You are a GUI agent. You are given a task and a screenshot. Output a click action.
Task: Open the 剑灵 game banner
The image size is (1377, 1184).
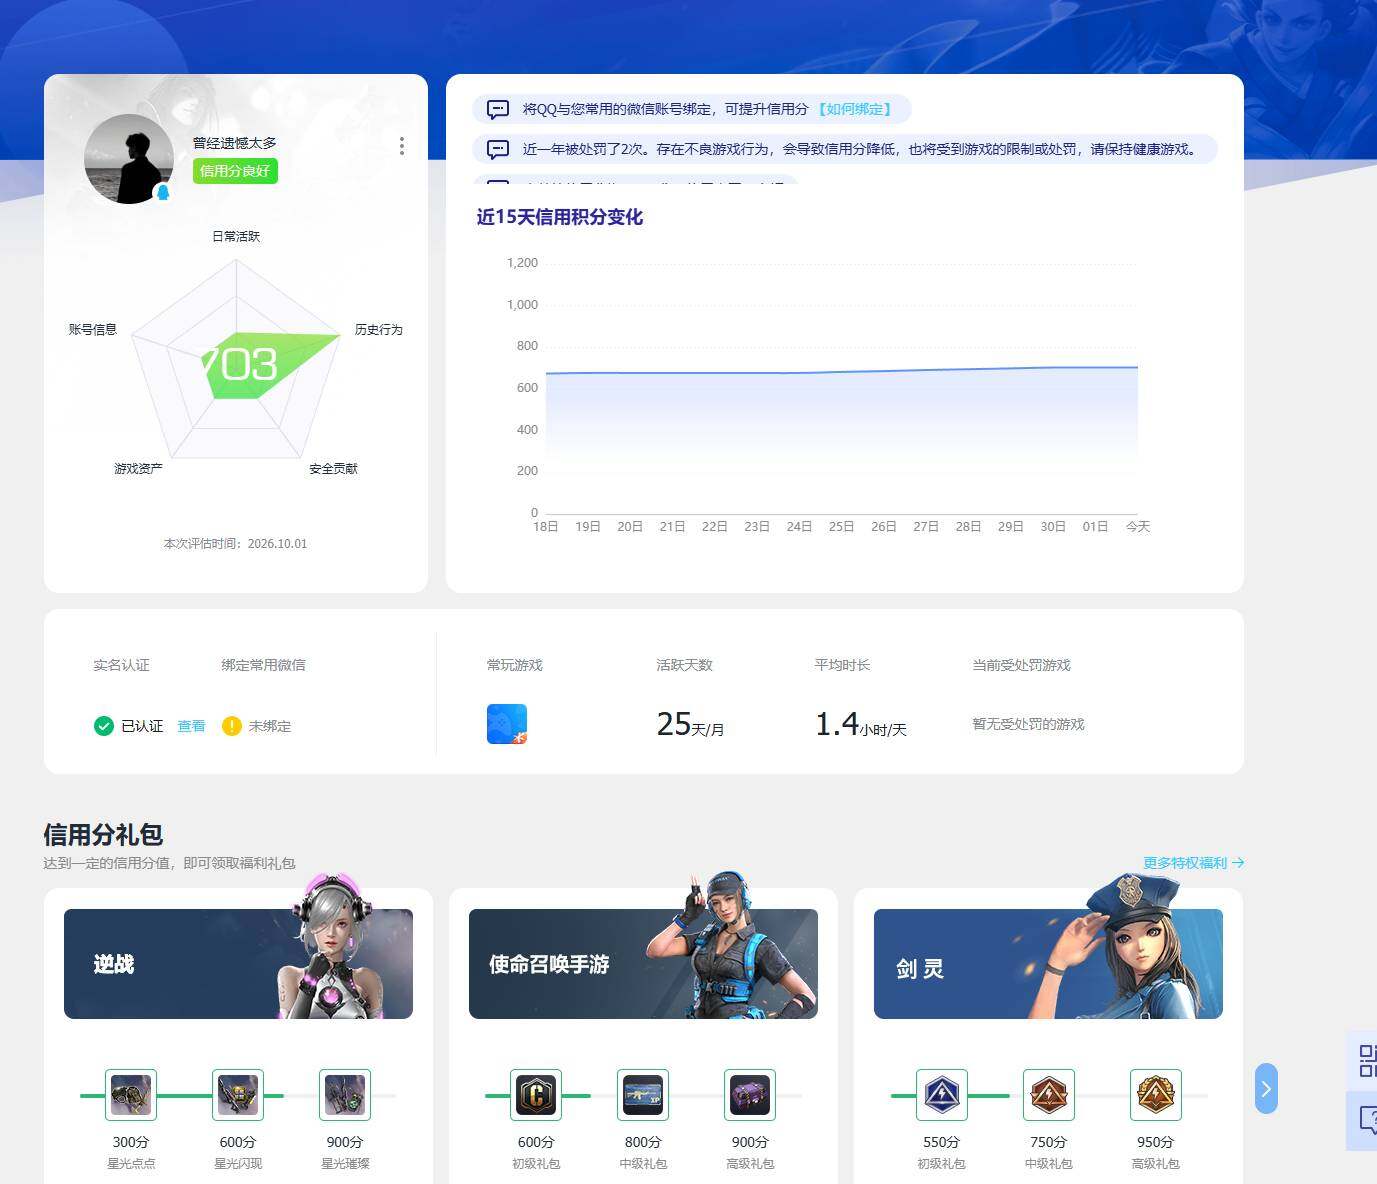pyautogui.click(x=1048, y=964)
